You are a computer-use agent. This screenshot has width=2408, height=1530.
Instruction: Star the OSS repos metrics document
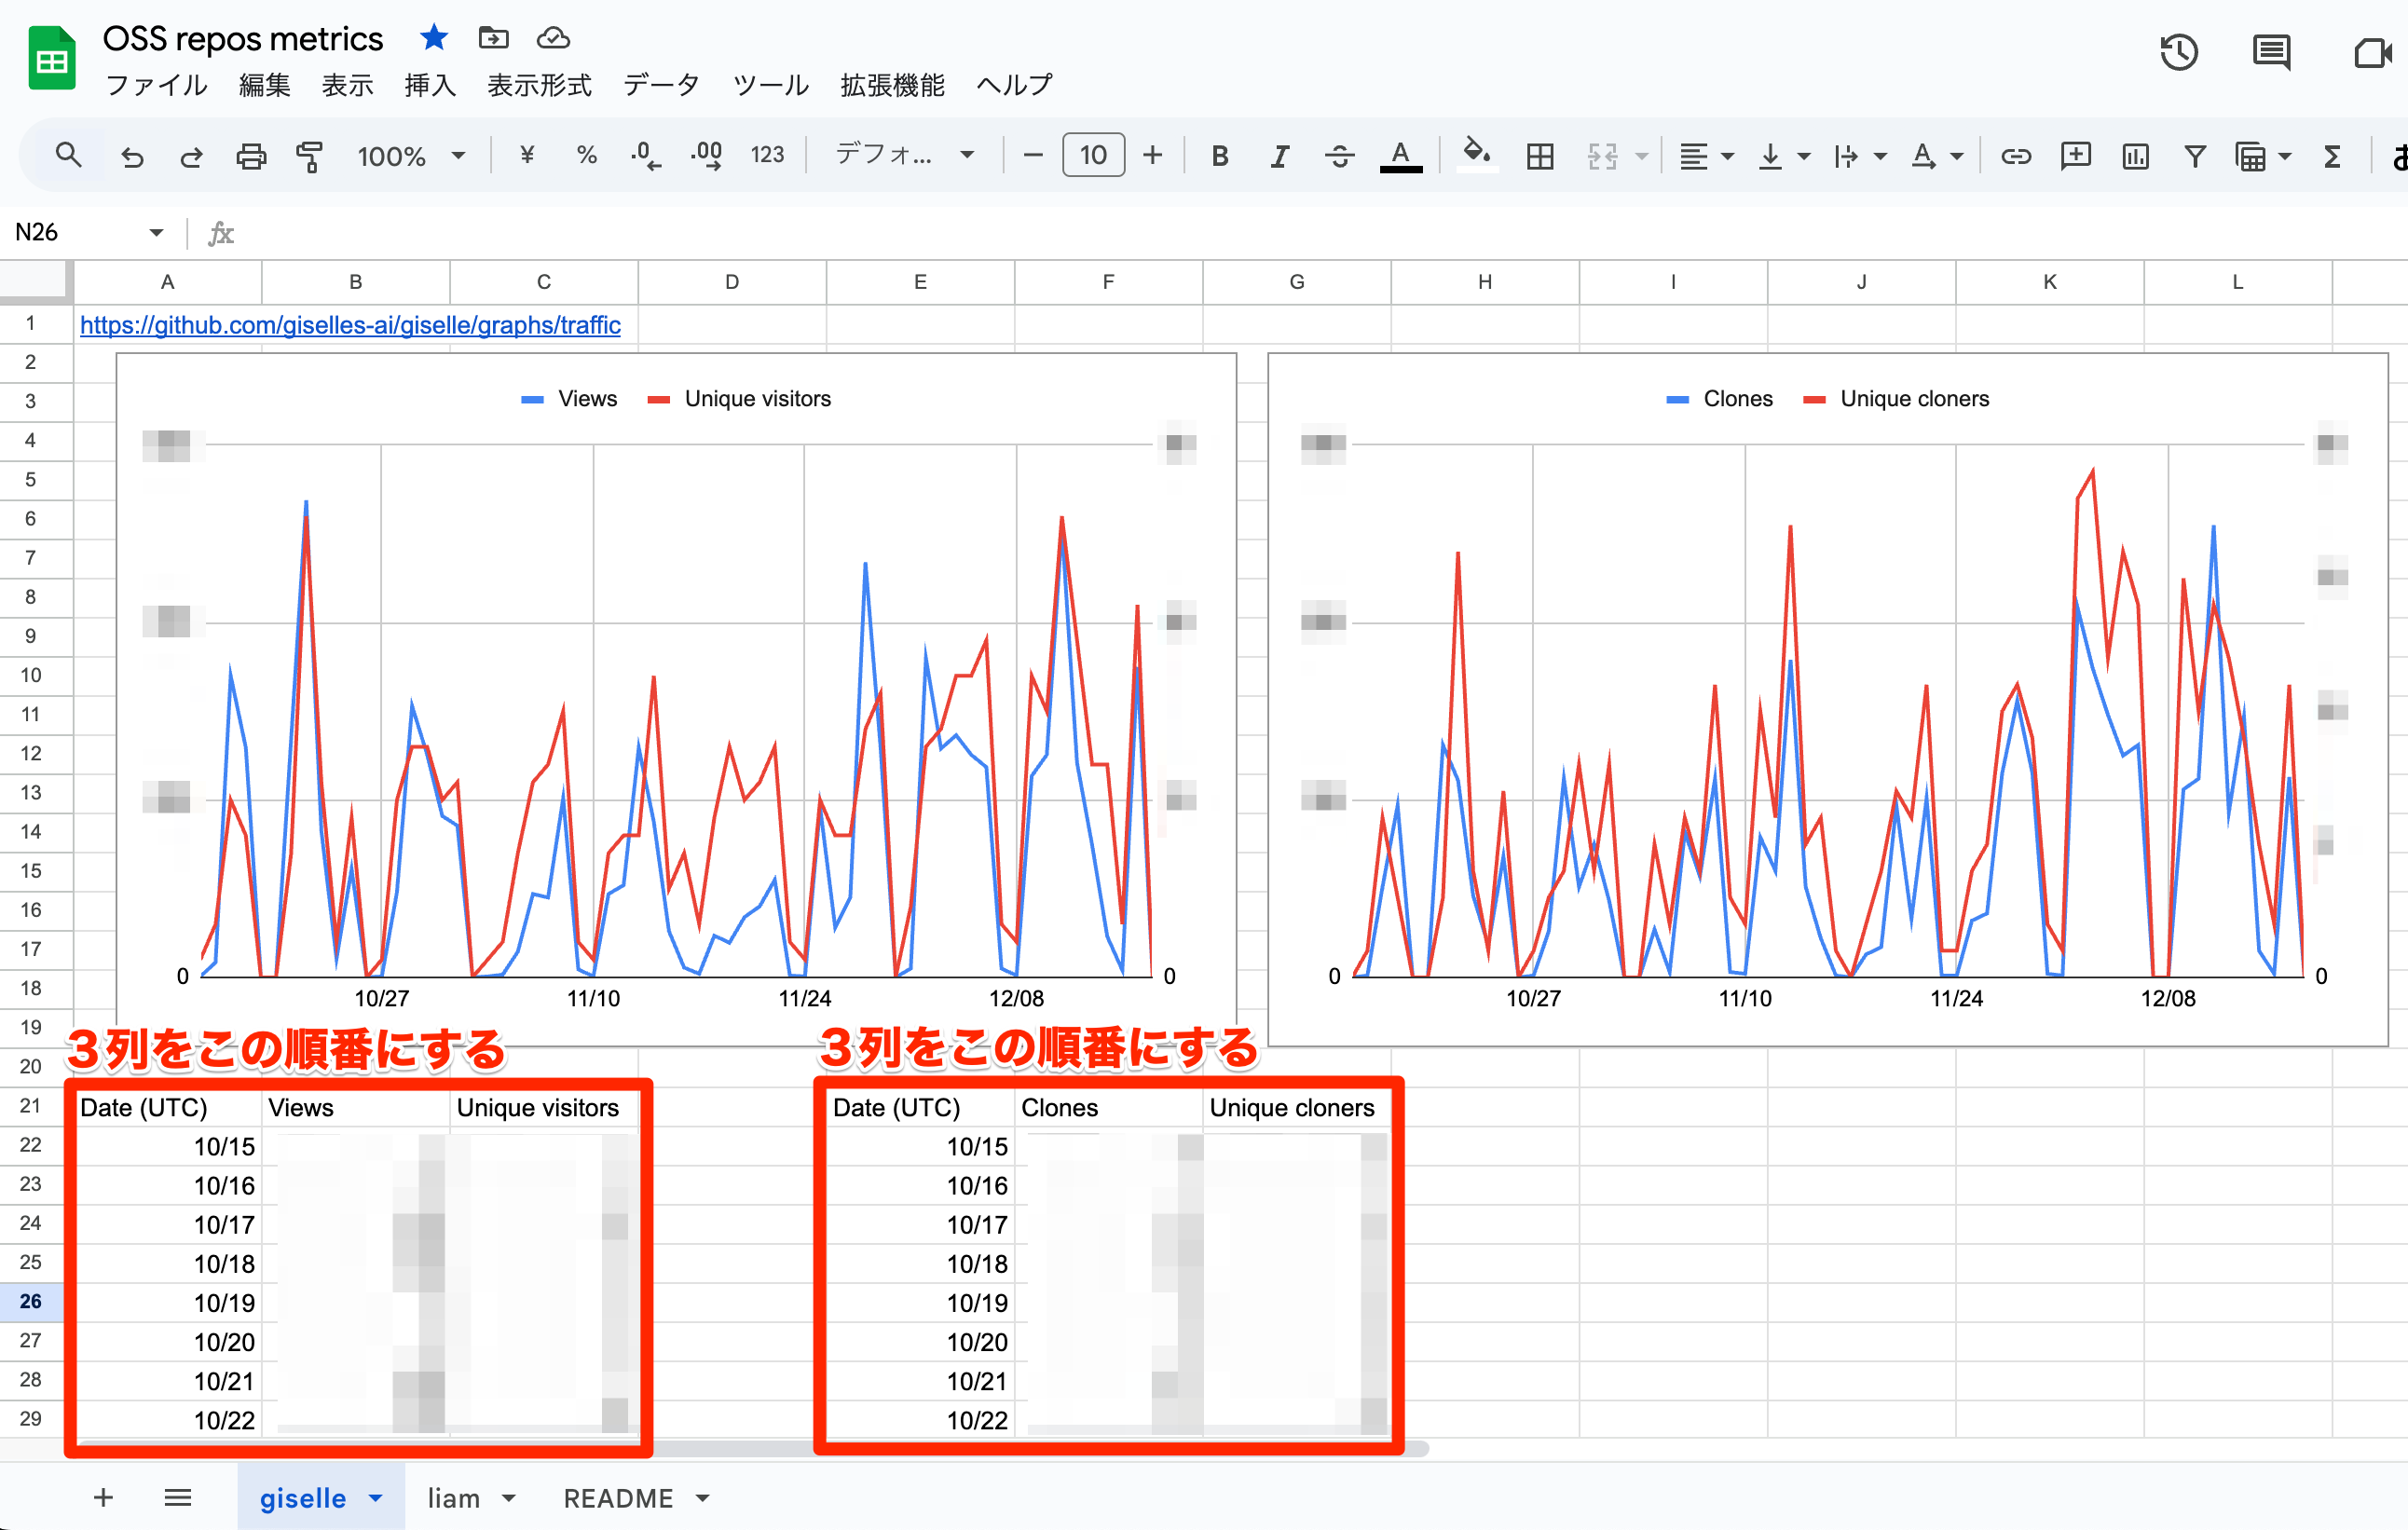click(x=434, y=38)
